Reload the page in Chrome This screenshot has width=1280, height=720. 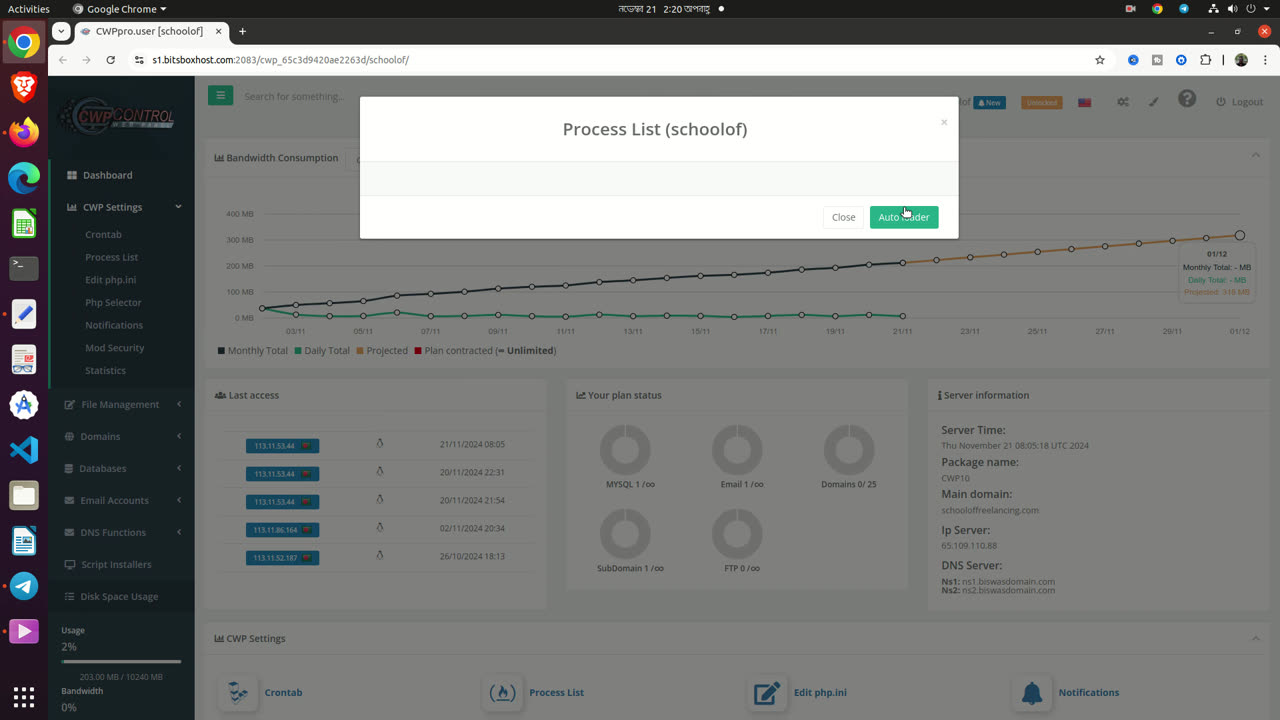point(110,60)
